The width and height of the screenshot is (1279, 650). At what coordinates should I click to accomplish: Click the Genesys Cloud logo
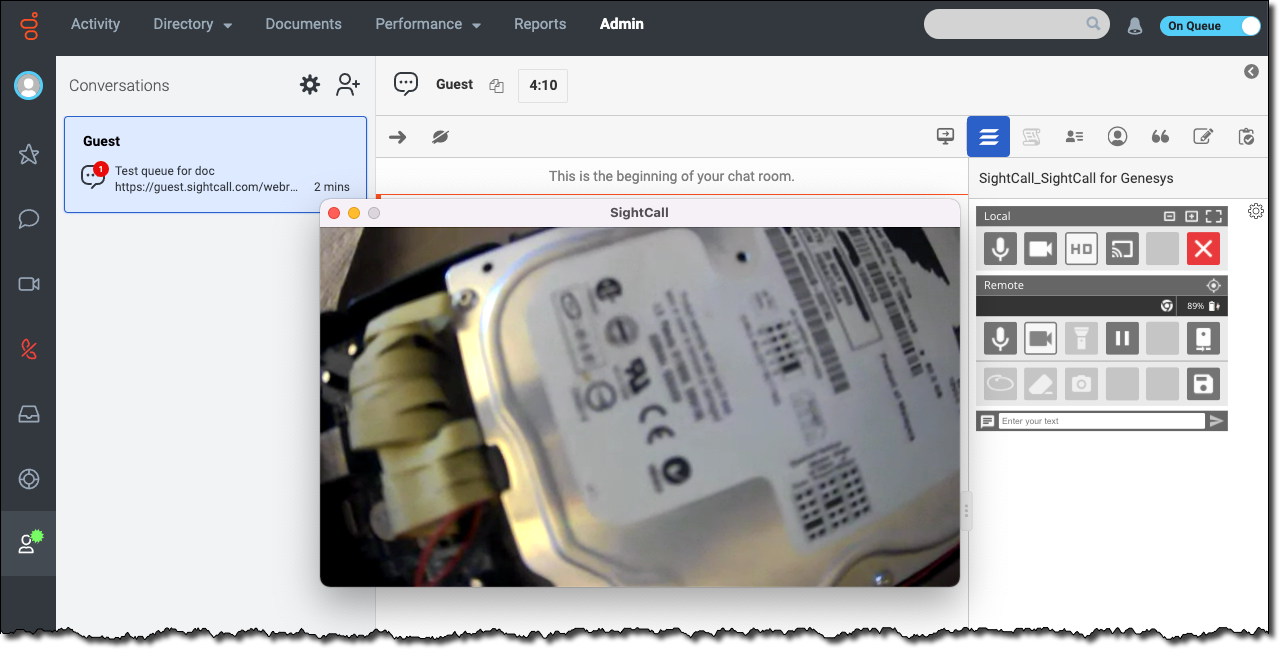click(29, 25)
